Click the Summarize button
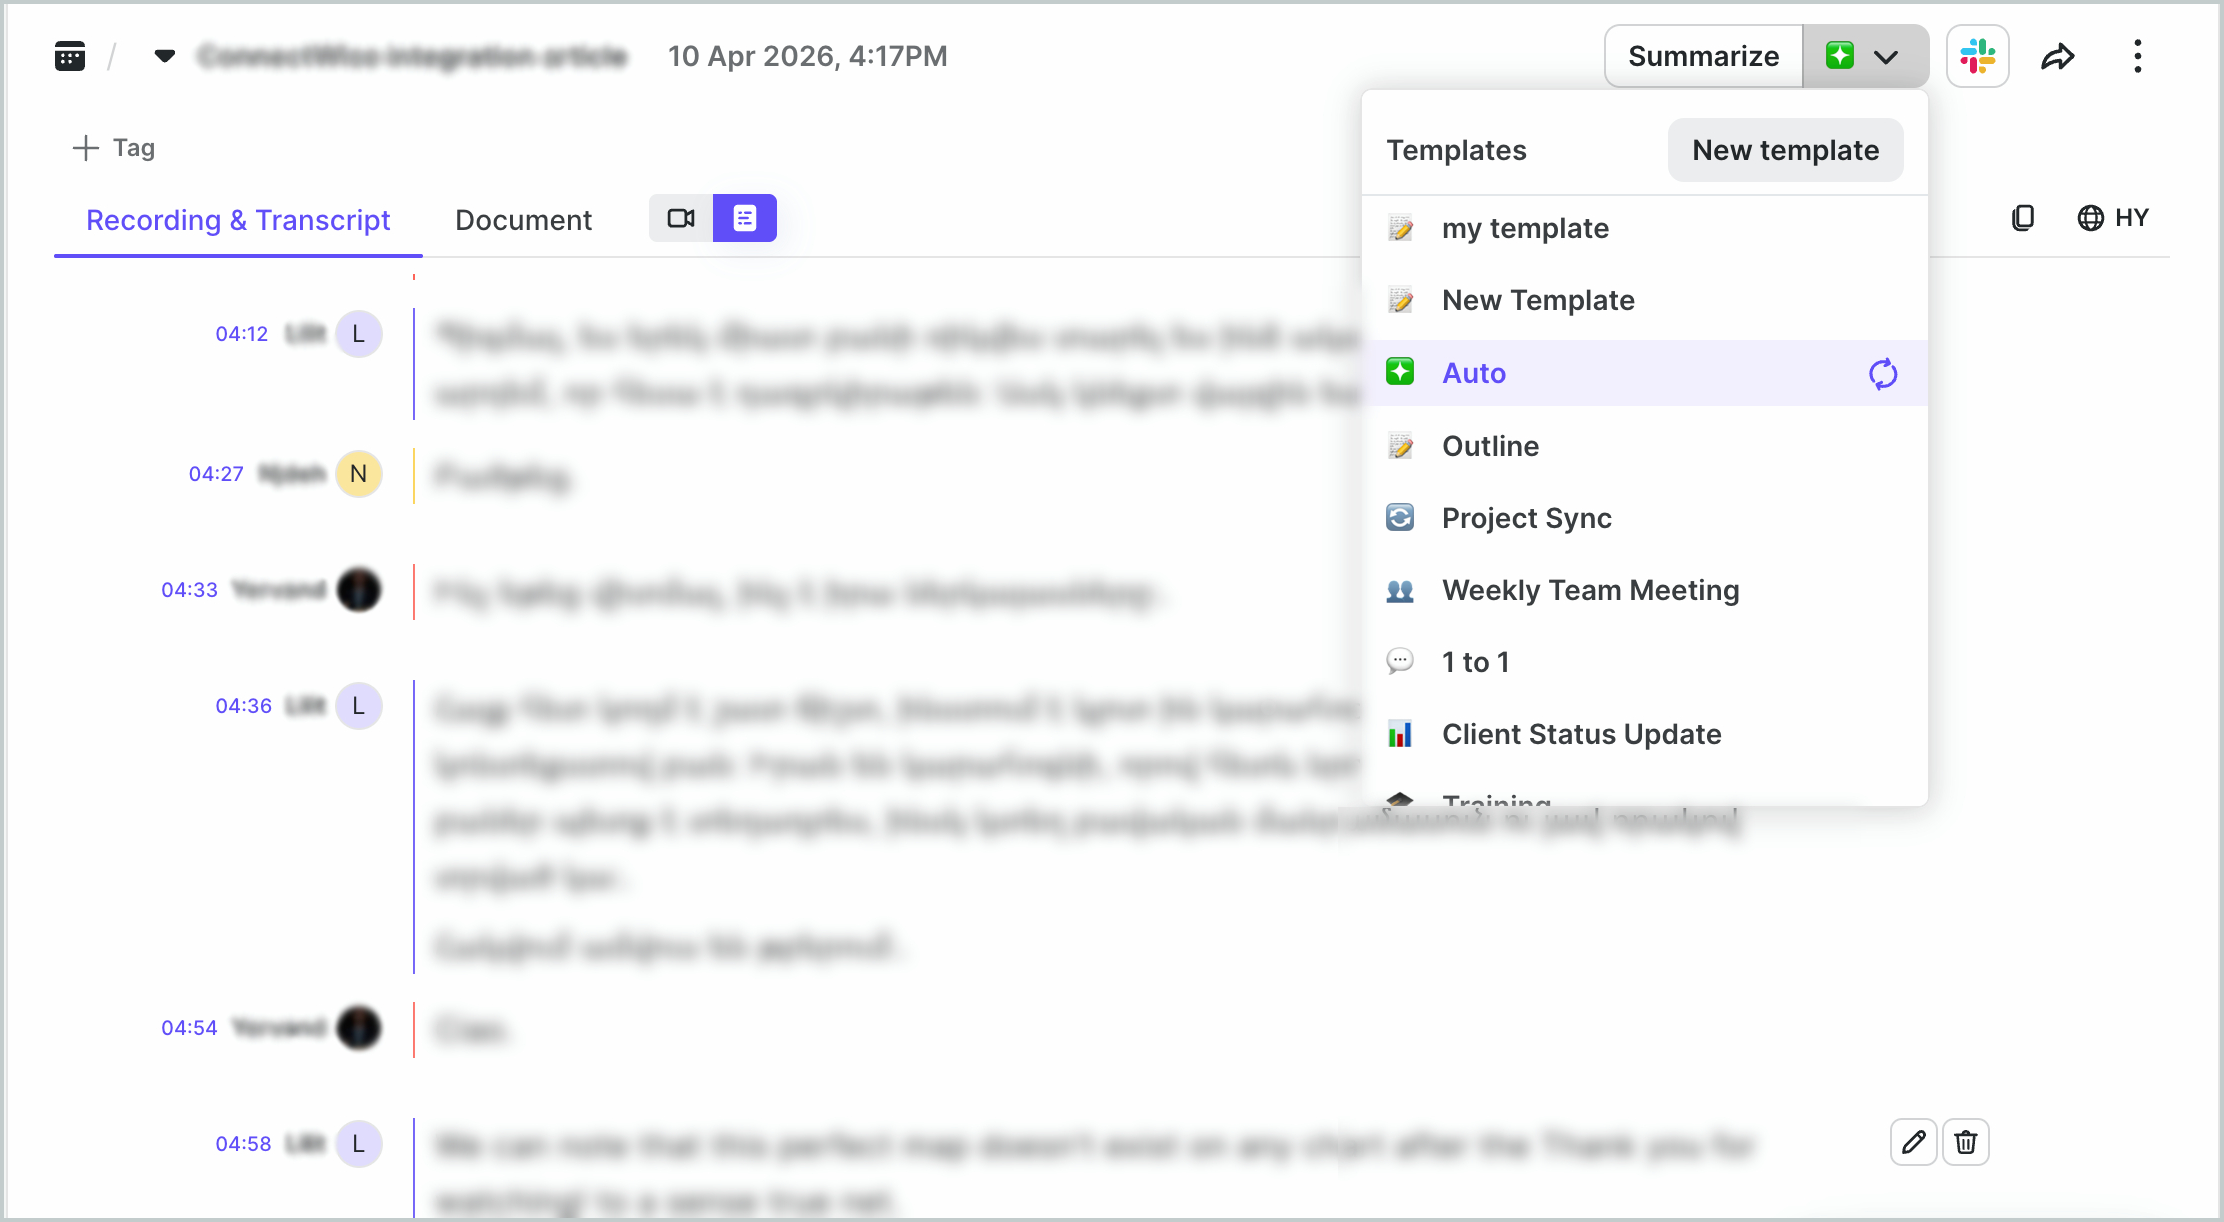The width and height of the screenshot is (2224, 1222). pyautogui.click(x=1703, y=57)
